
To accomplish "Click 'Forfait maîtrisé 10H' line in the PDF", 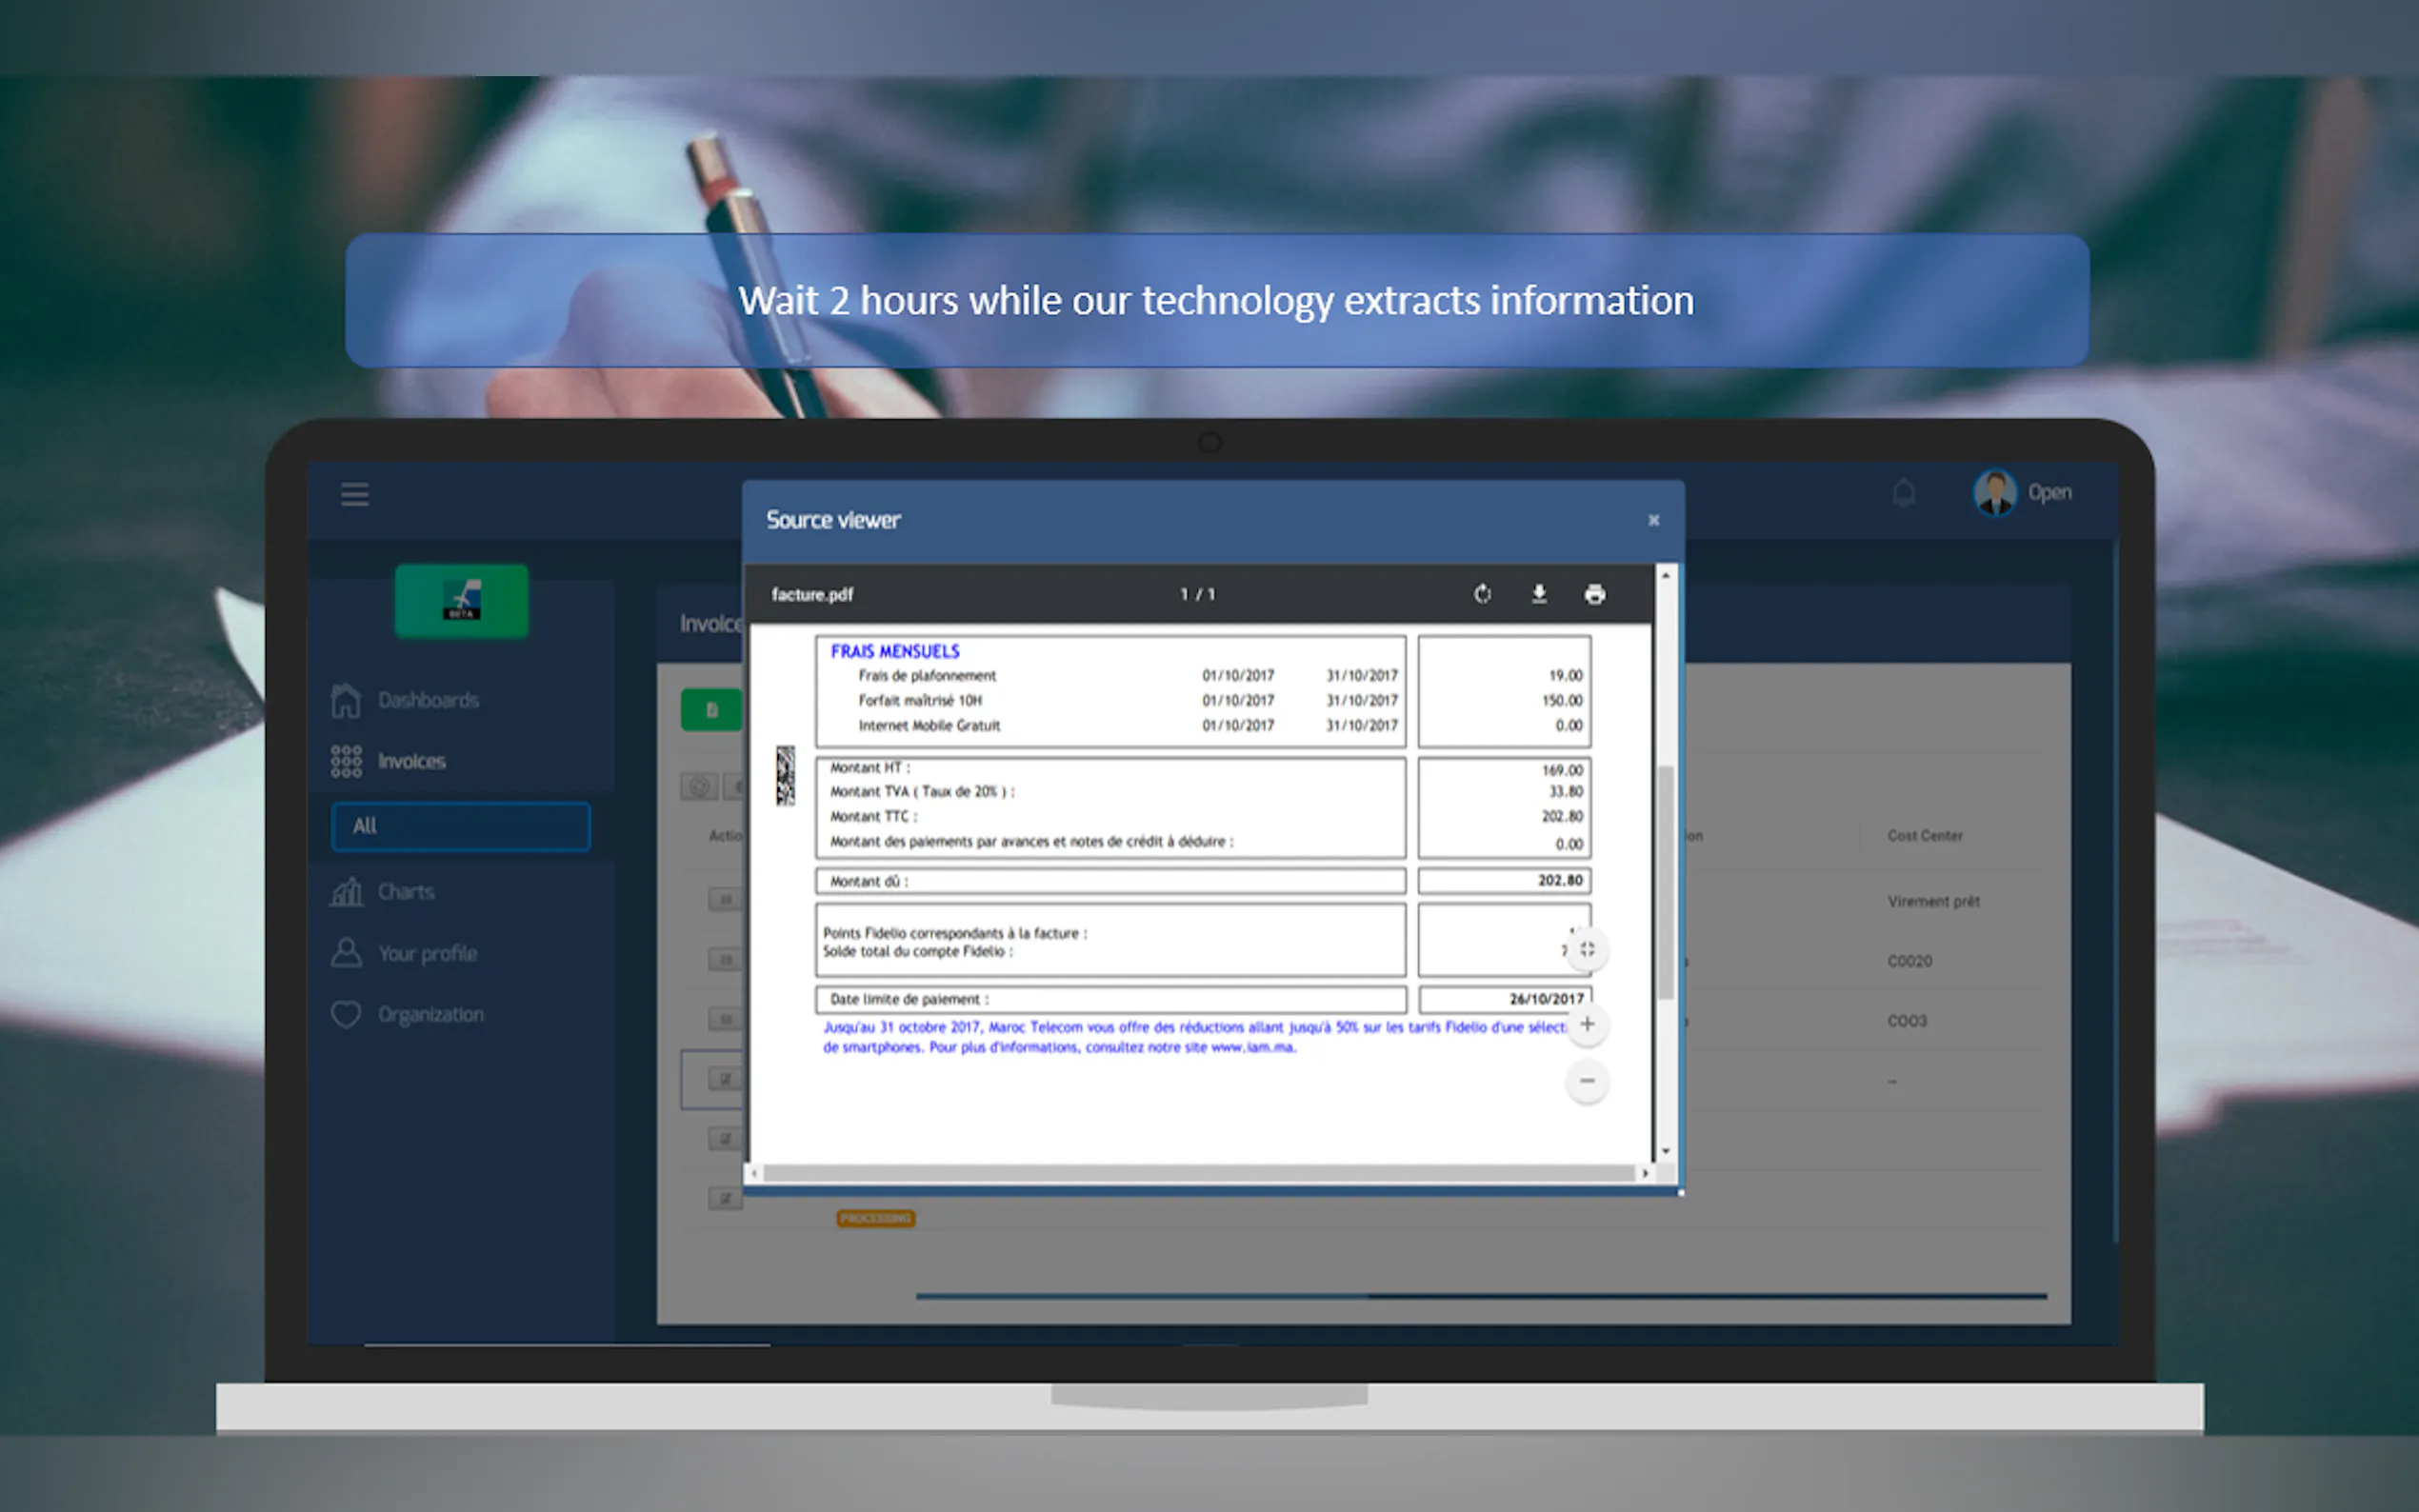I will pos(920,700).
